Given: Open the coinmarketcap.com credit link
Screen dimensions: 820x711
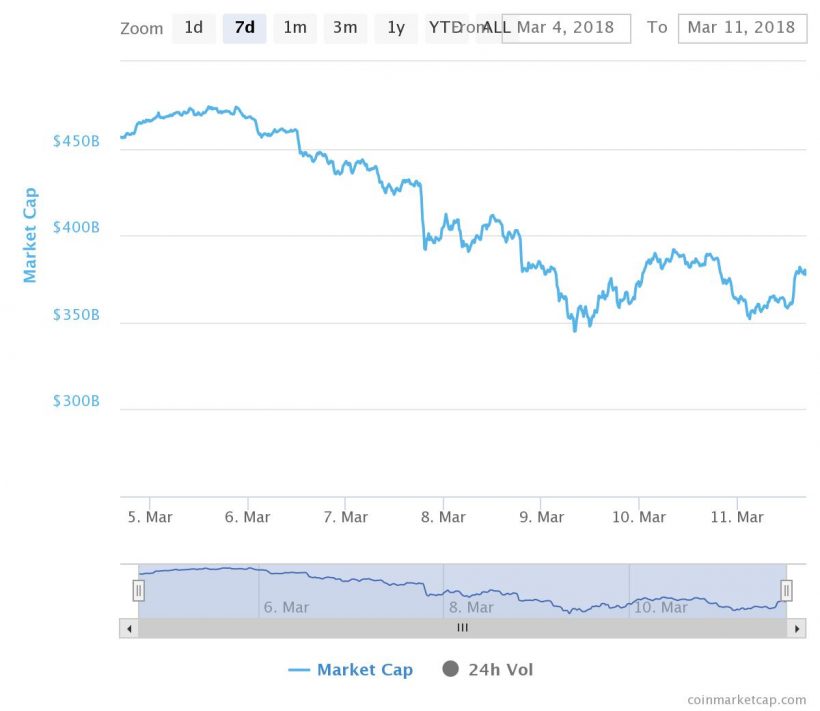Looking at the screenshot, I should tap(746, 700).
